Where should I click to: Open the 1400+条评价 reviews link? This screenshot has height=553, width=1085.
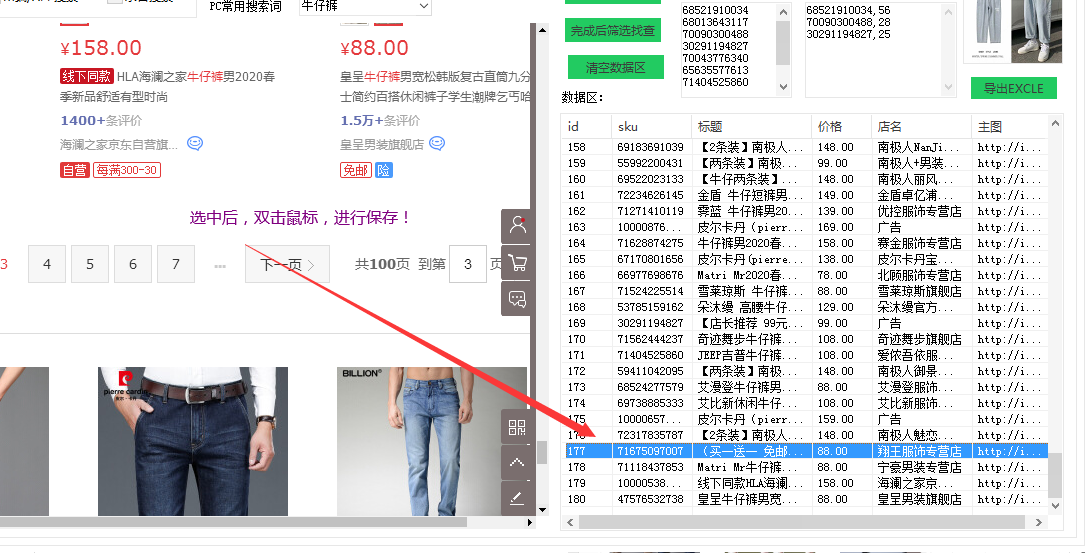pos(101,120)
